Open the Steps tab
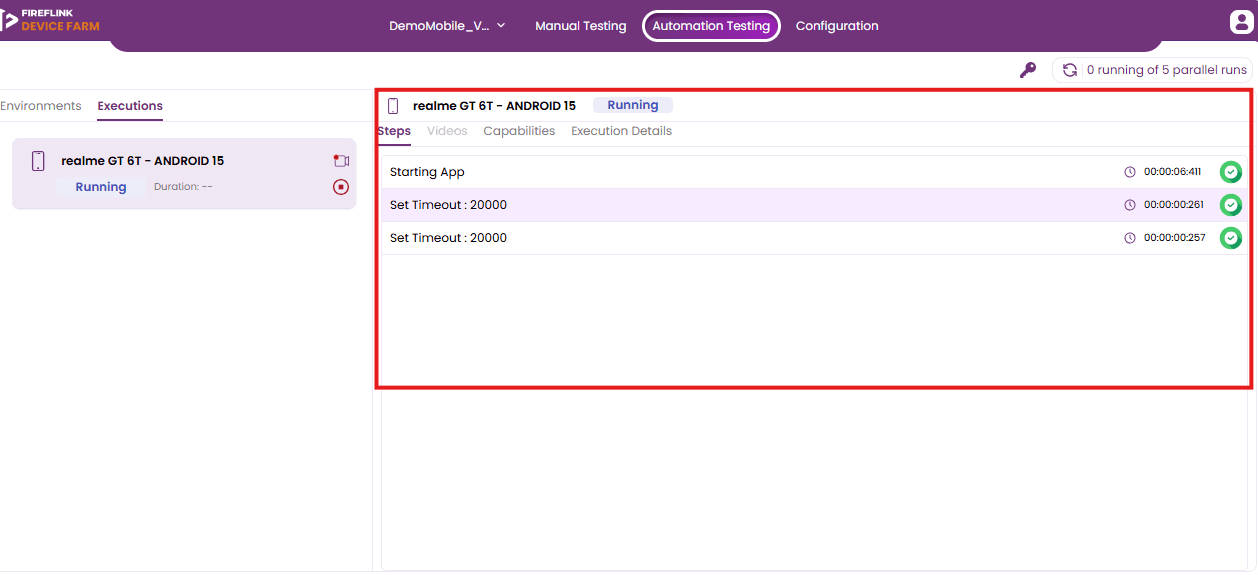This screenshot has width=1258, height=575. click(394, 131)
